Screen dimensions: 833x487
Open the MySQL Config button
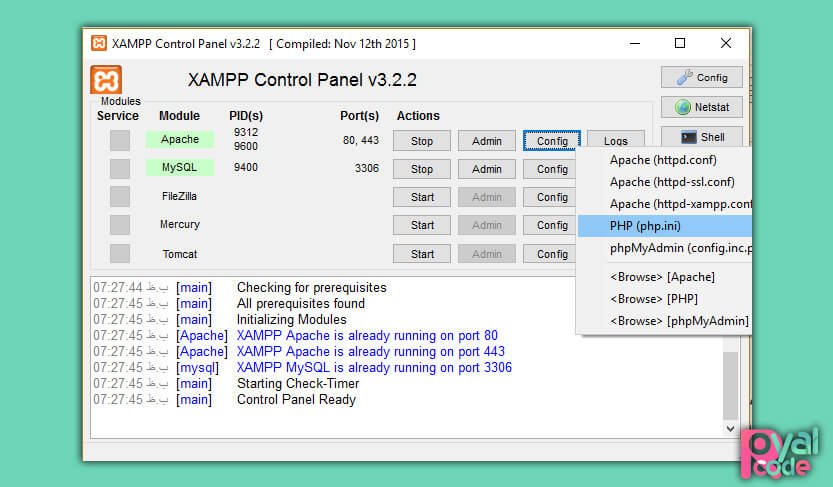[x=549, y=169]
